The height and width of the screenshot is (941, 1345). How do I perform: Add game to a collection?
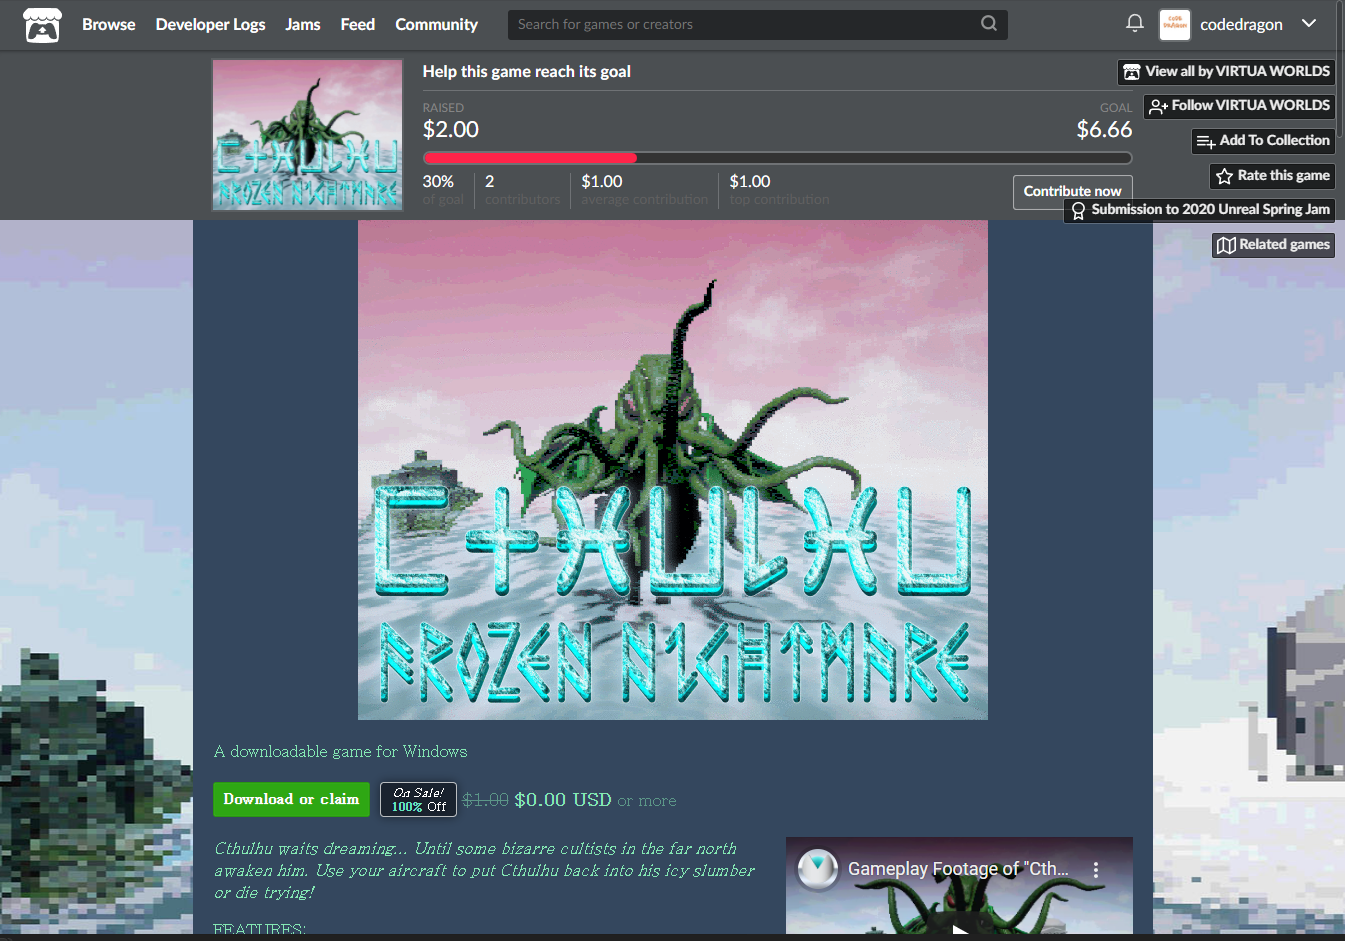tap(1263, 141)
